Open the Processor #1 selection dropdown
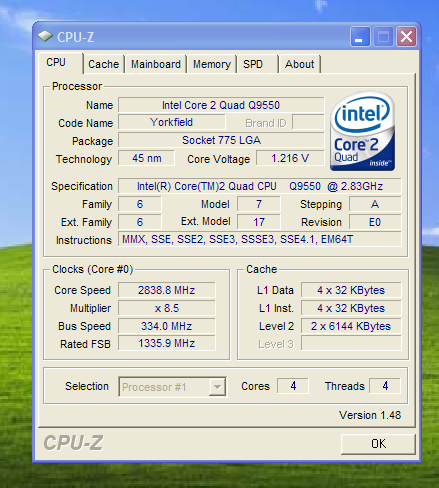The width and height of the screenshot is (439, 488). pos(172,387)
